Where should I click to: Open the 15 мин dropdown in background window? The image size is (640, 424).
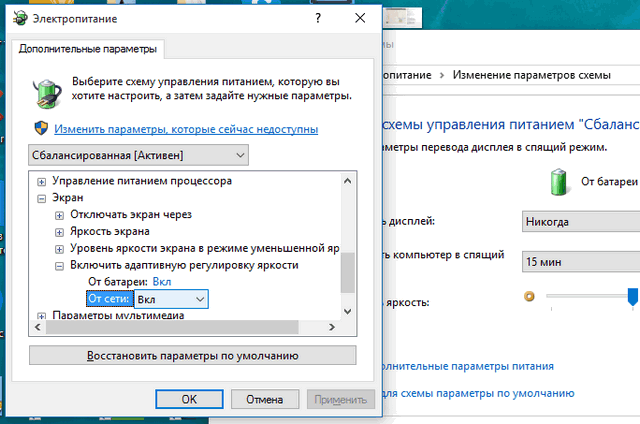(x=581, y=262)
